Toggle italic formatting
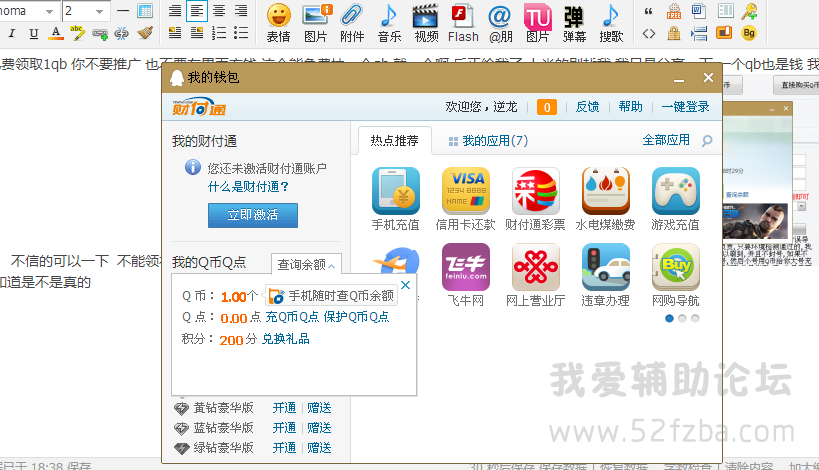 (x=11, y=34)
